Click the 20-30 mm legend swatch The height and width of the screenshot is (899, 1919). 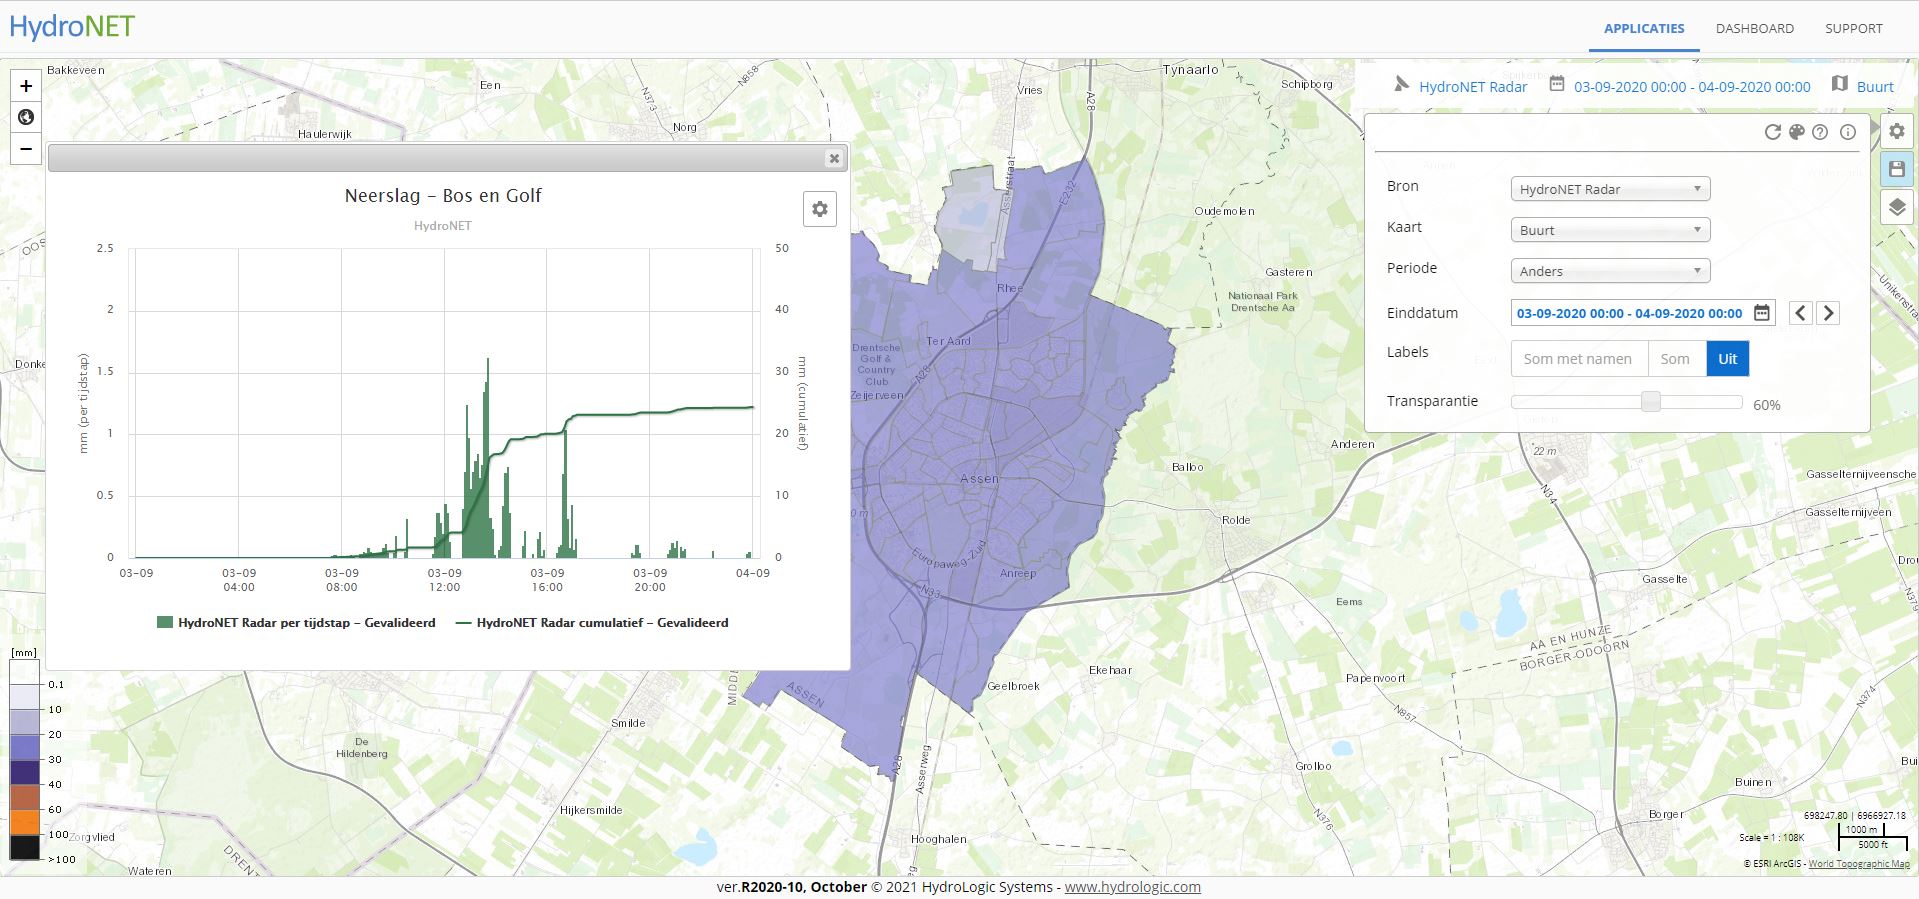pos(25,747)
